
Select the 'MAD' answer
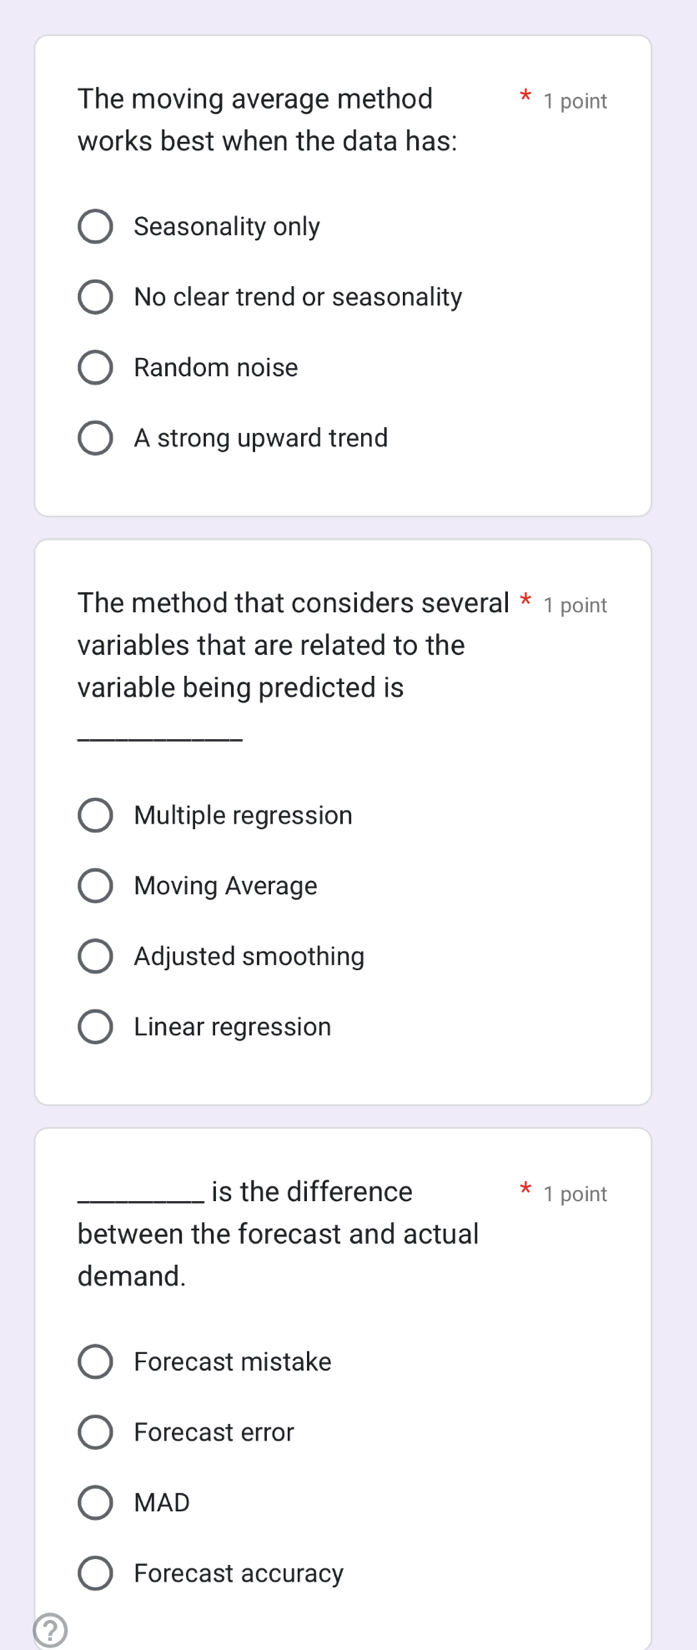(95, 1503)
